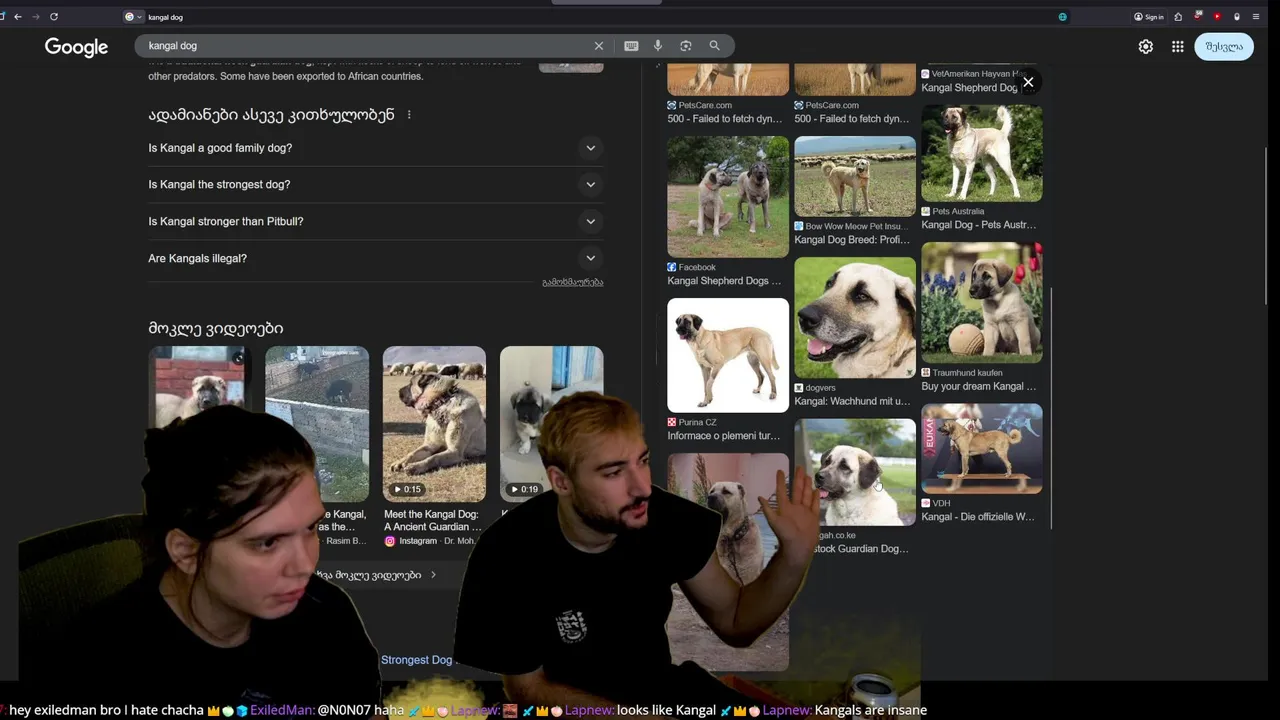
Task: Click the teal circular icon in the address bar
Action: pyautogui.click(x=1062, y=17)
